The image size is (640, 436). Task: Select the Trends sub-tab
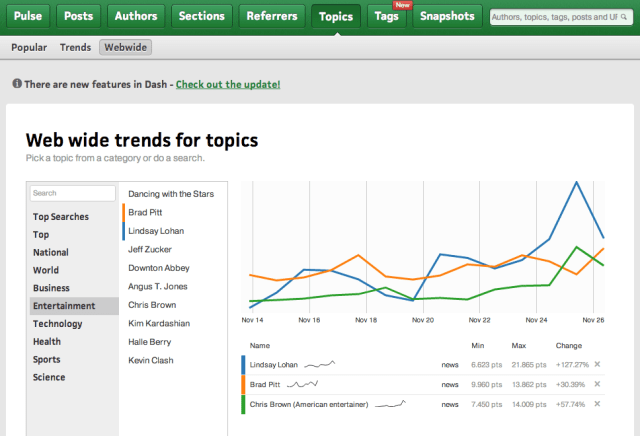pyautogui.click(x=75, y=47)
